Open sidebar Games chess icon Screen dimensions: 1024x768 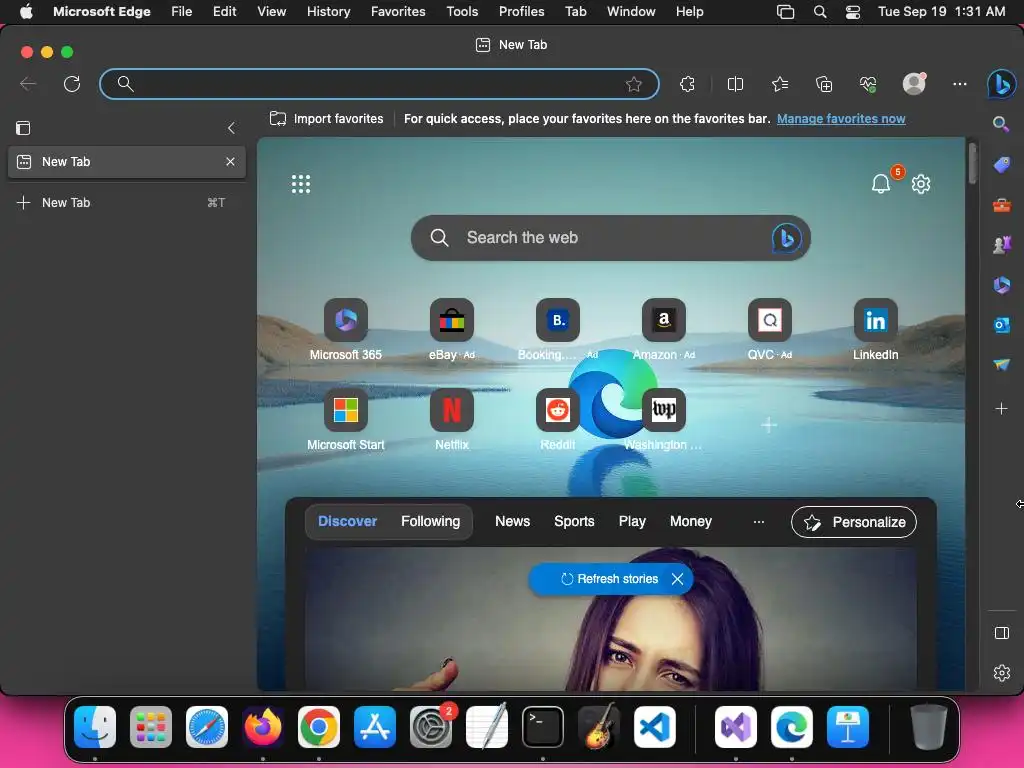(x=1002, y=245)
